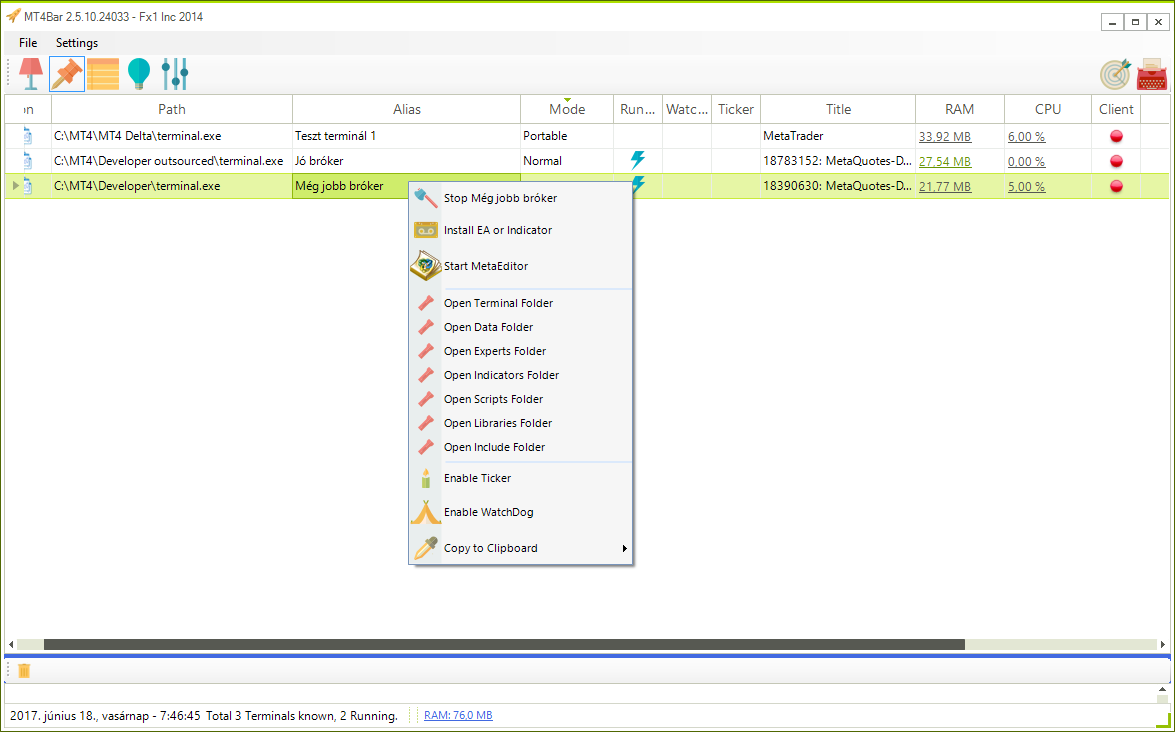Open the 21,77 MB RAM link

pos(945,187)
